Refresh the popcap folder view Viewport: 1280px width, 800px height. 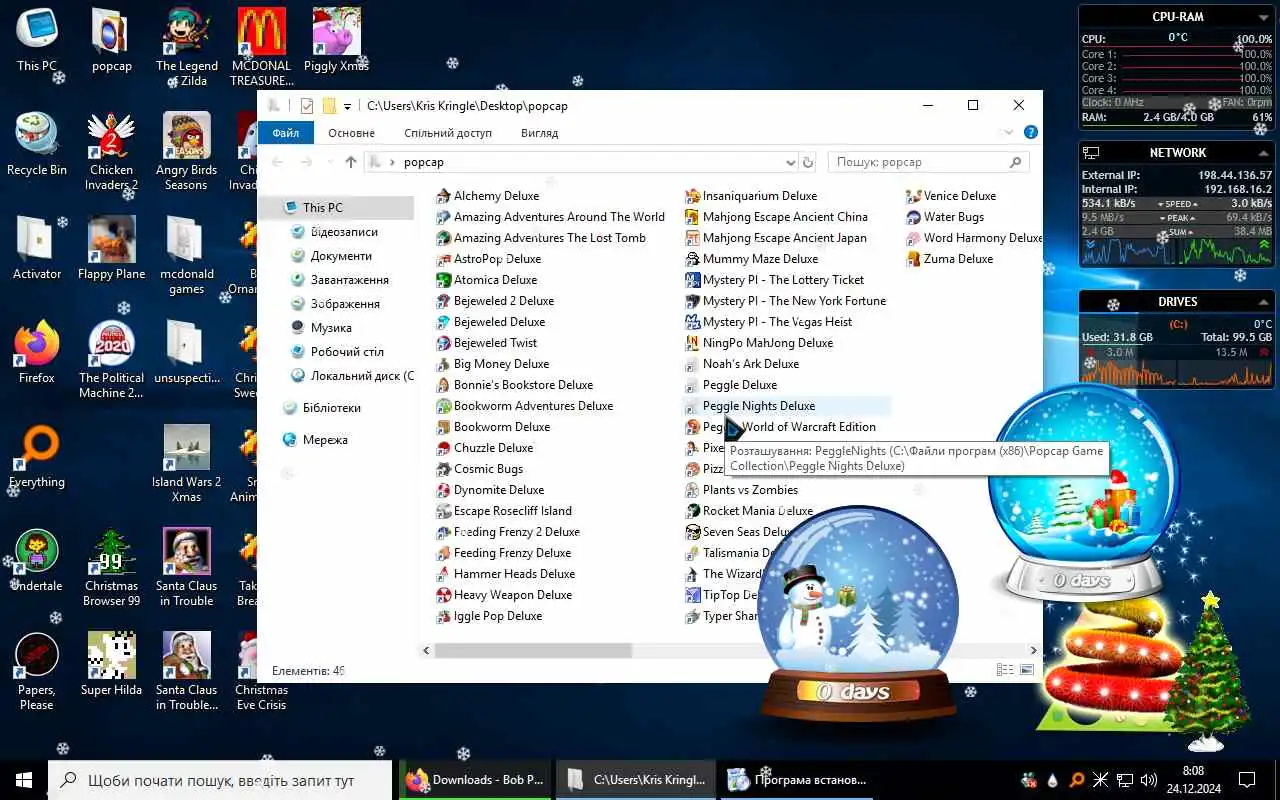(808, 162)
